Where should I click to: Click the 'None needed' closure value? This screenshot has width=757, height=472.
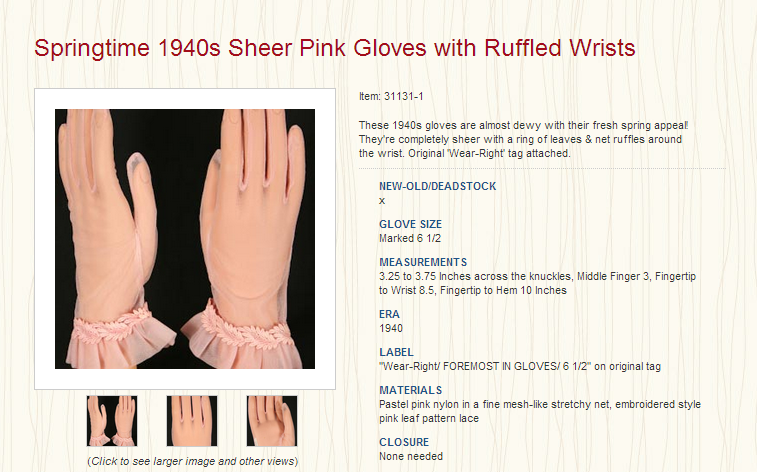411,457
